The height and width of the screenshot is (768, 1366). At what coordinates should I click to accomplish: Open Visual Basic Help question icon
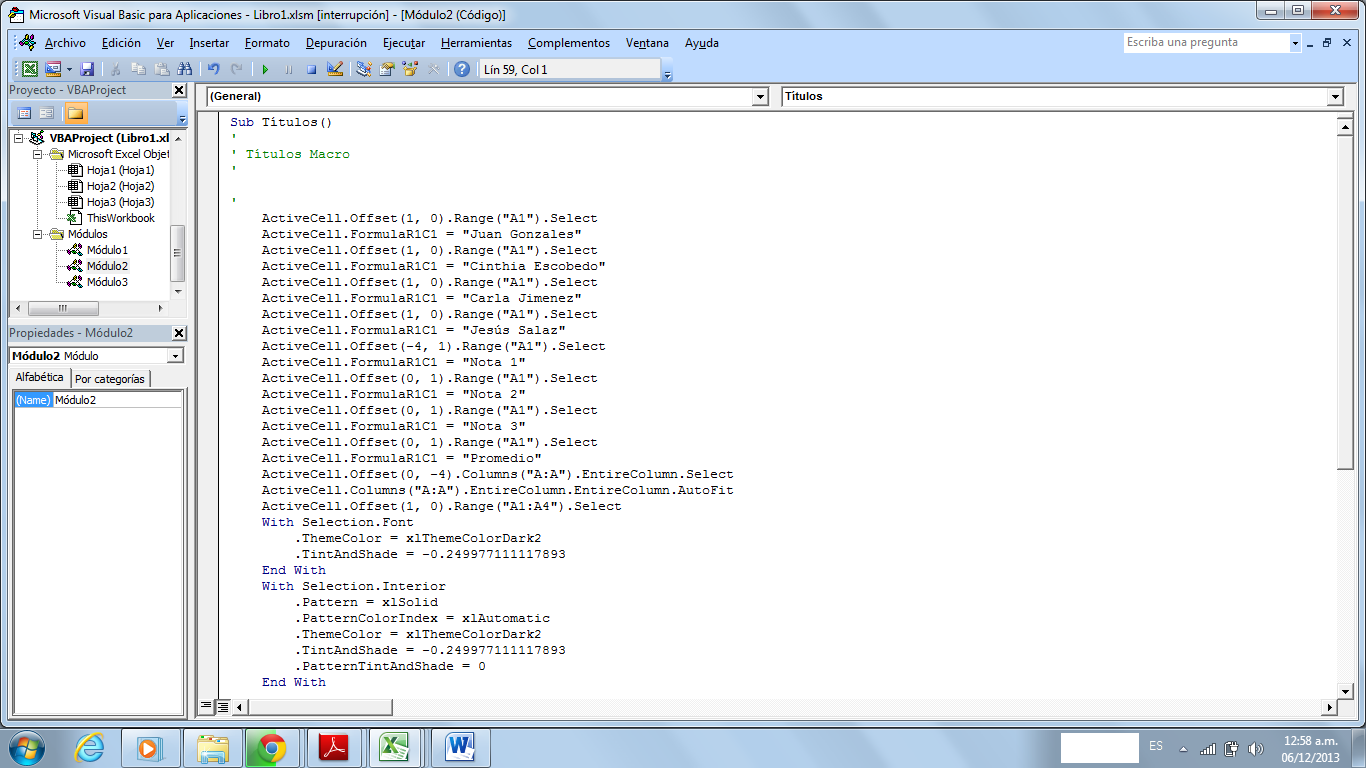461,69
